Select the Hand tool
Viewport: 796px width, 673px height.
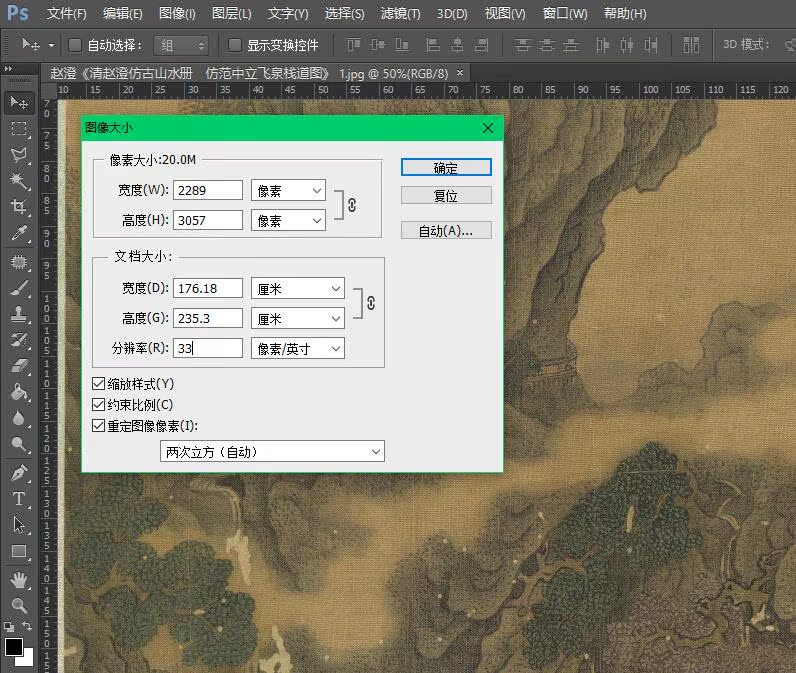pyautogui.click(x=19, y=580)
